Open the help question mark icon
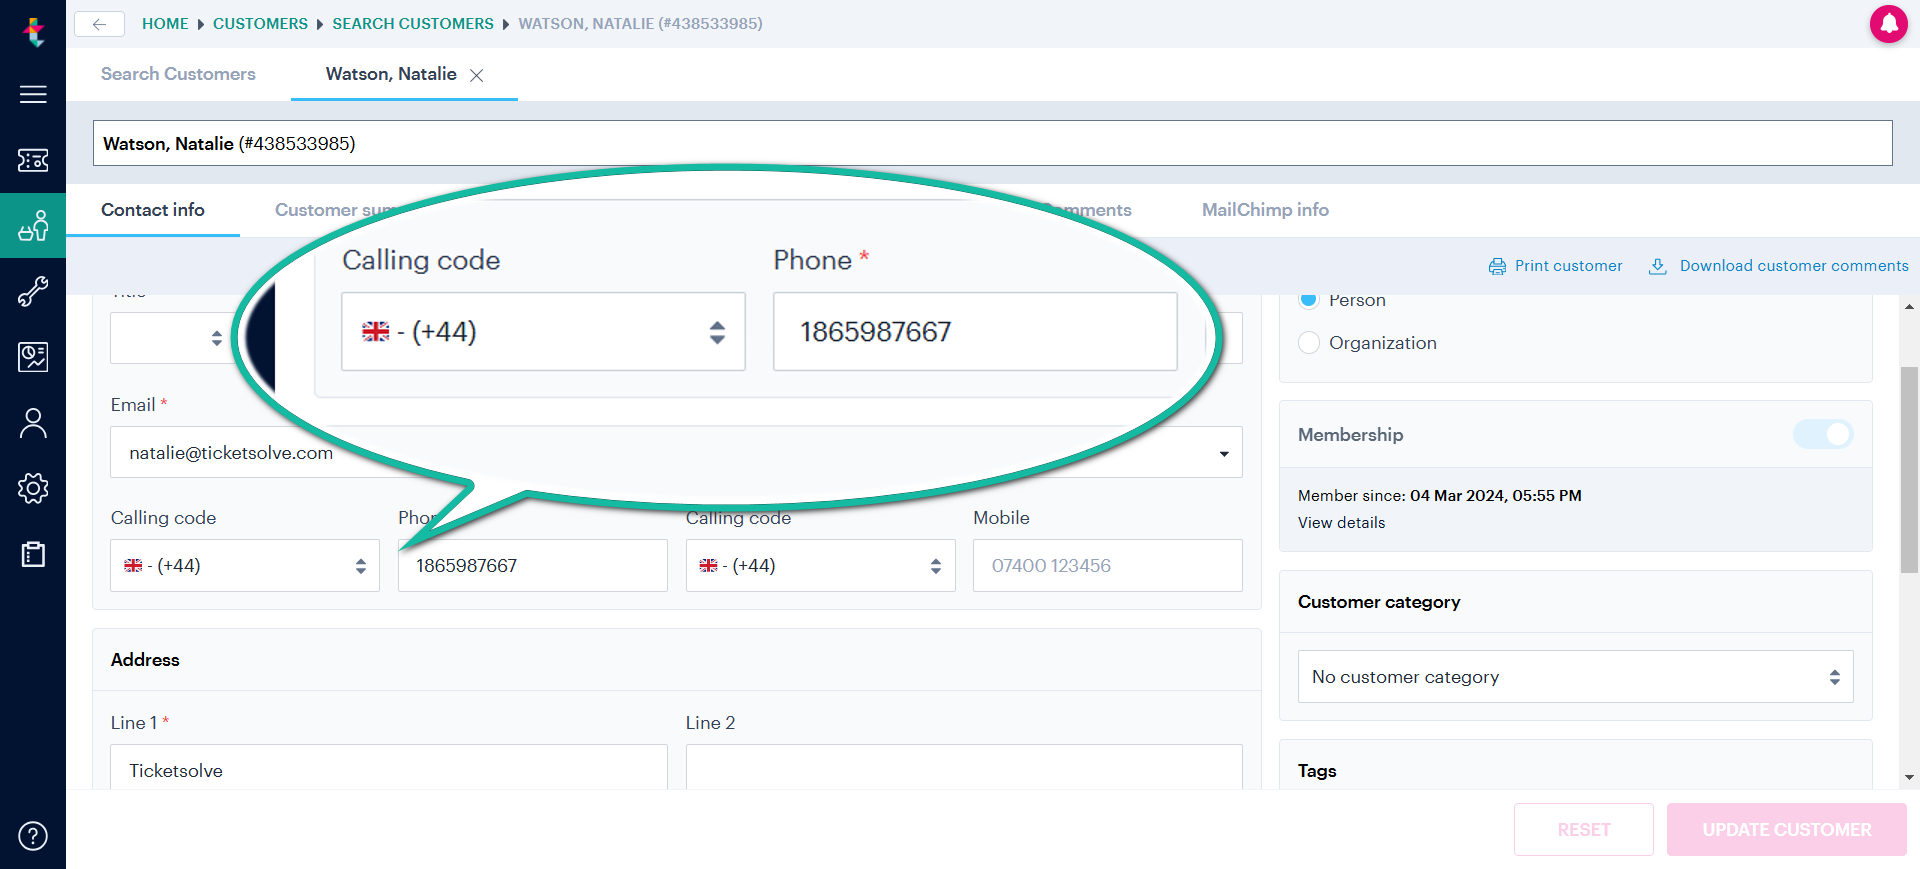The width and height of the screenshot is (1920, 869). click(33, 835)
